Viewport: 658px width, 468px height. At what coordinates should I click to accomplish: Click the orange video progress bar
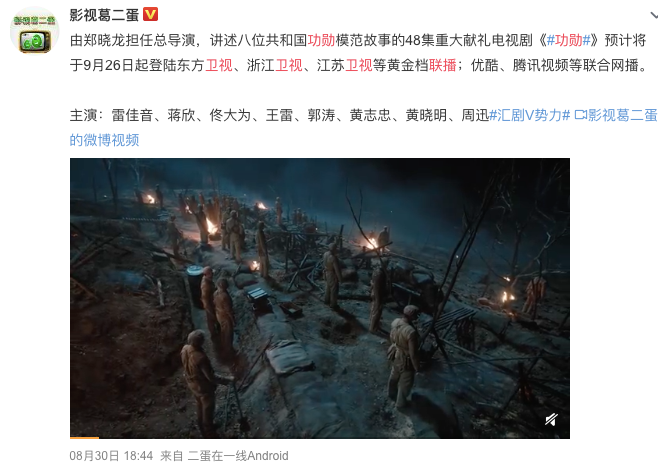pos(84,438)
